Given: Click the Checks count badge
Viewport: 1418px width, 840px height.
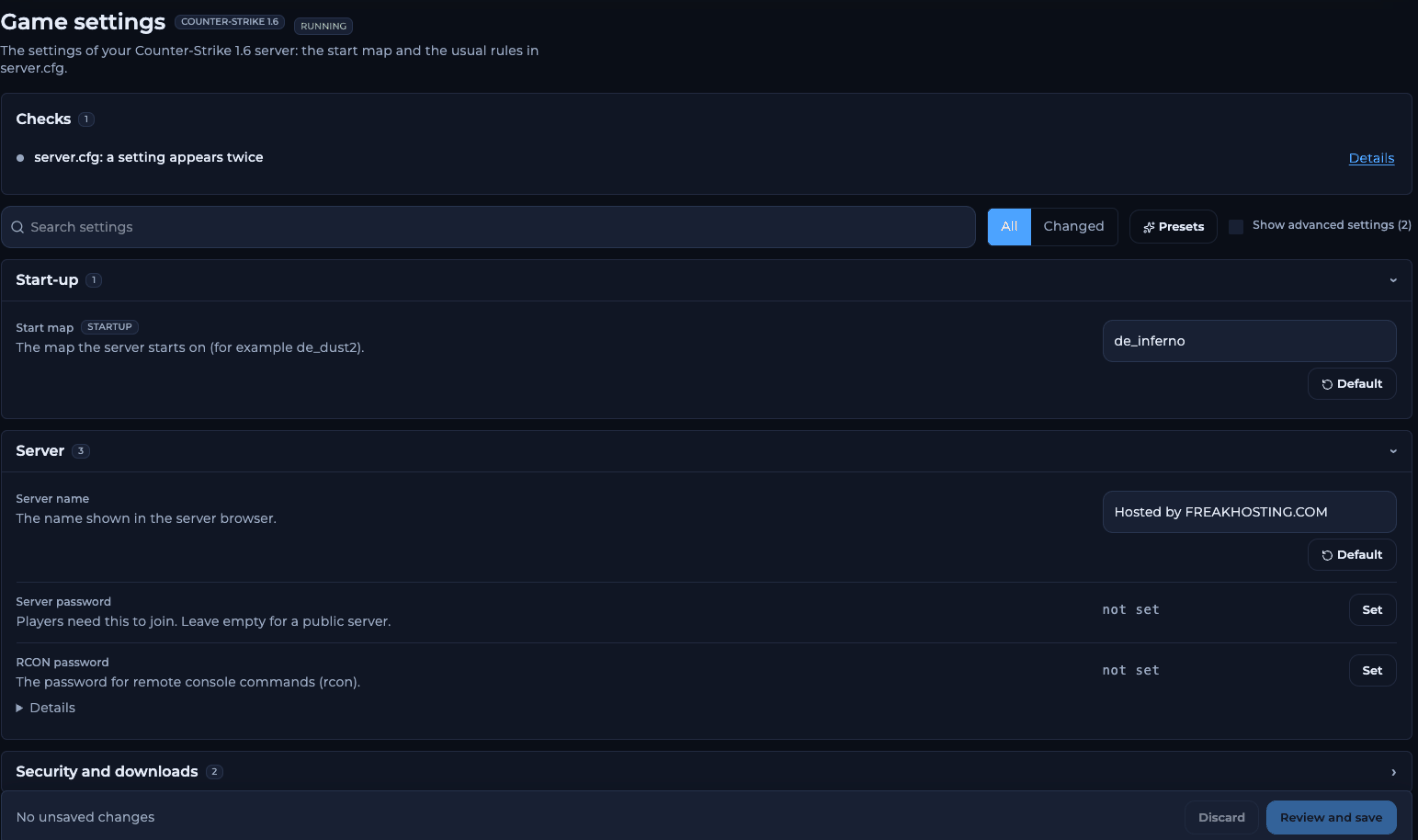Looking at the screenshot, I should point(86,119).
